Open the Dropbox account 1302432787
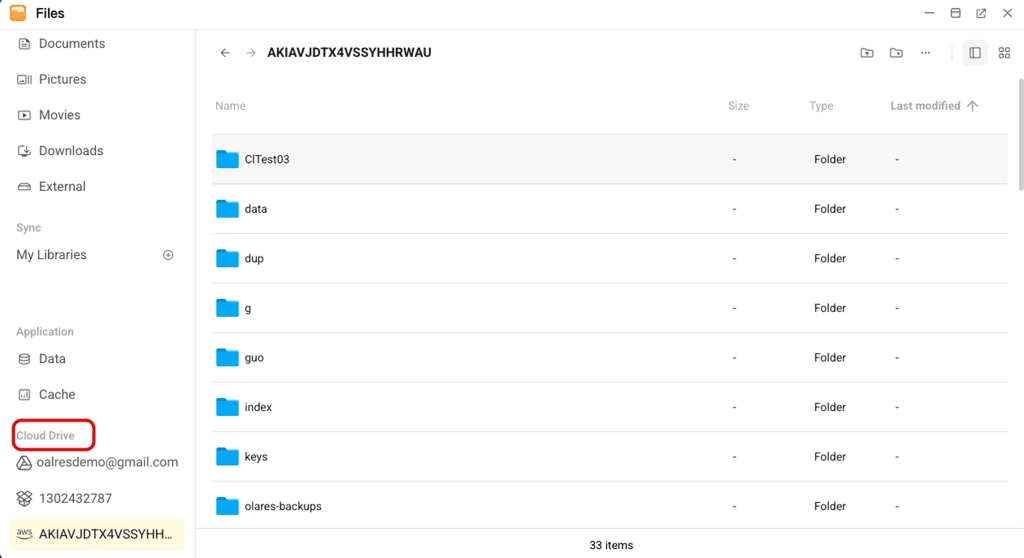Image resolution: width=1024 pixels, height=558 pixels. (x=75, y=498)
